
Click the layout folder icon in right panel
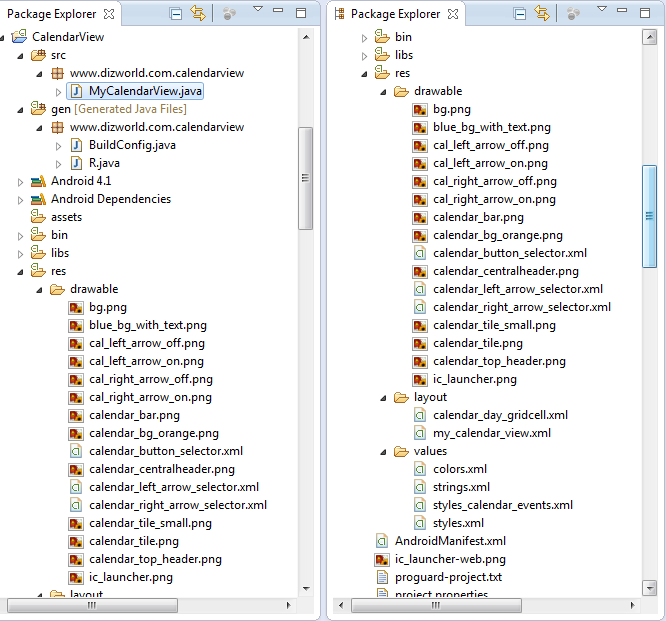coord(401,398)
